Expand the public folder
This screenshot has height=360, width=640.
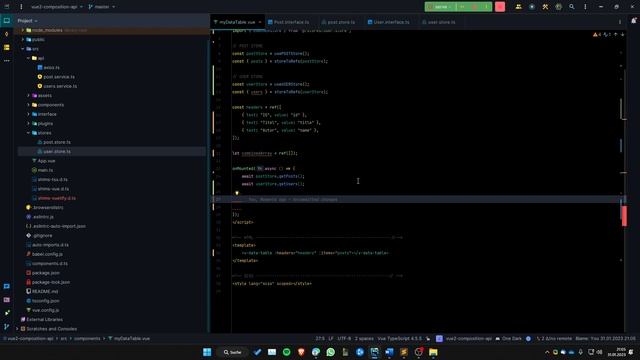point(23,40)
